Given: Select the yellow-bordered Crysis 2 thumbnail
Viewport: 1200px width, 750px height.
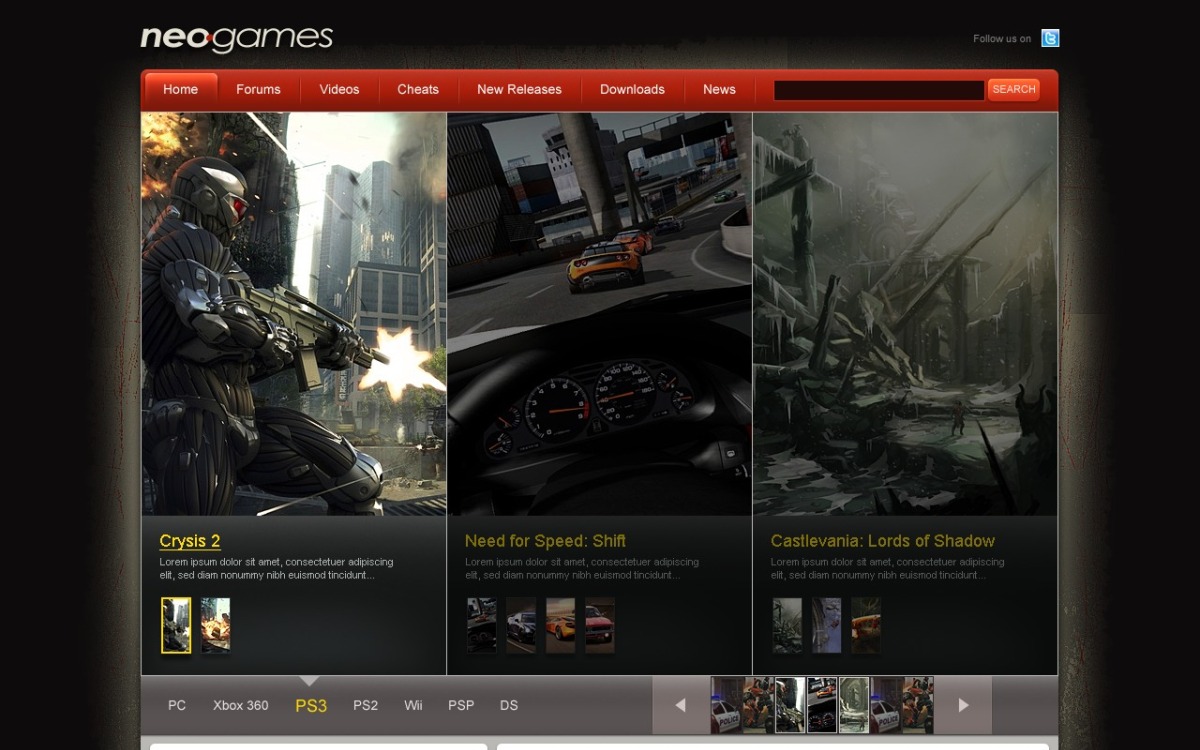Looking at the screenshot, I should pyautogui.click(x=176, y=625).
